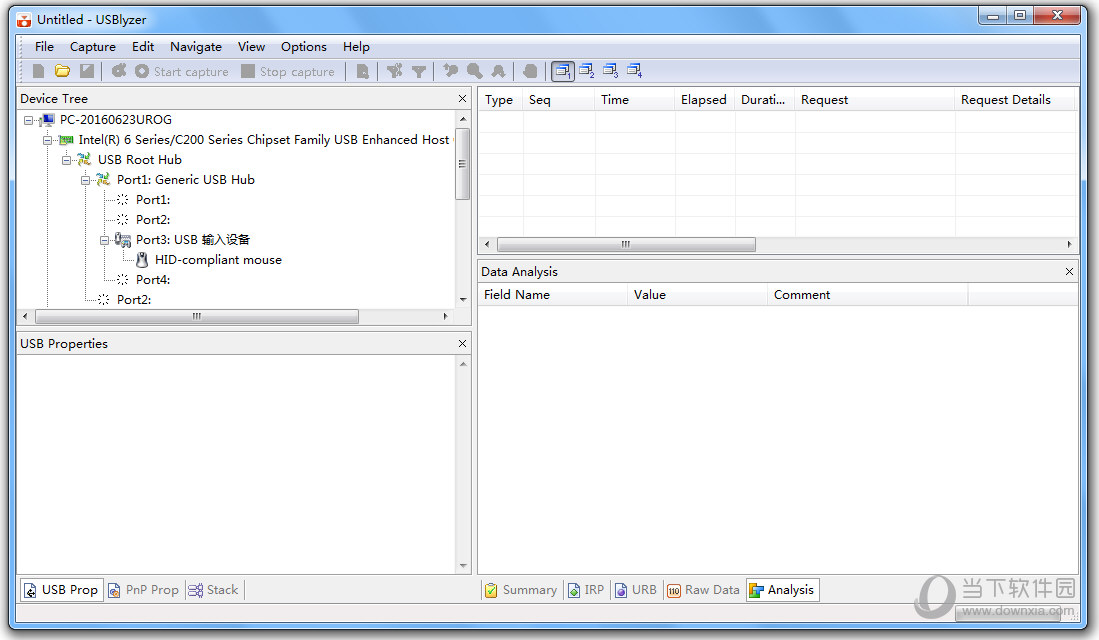
Task: Open the Help menu
Action: pos(356,47)
